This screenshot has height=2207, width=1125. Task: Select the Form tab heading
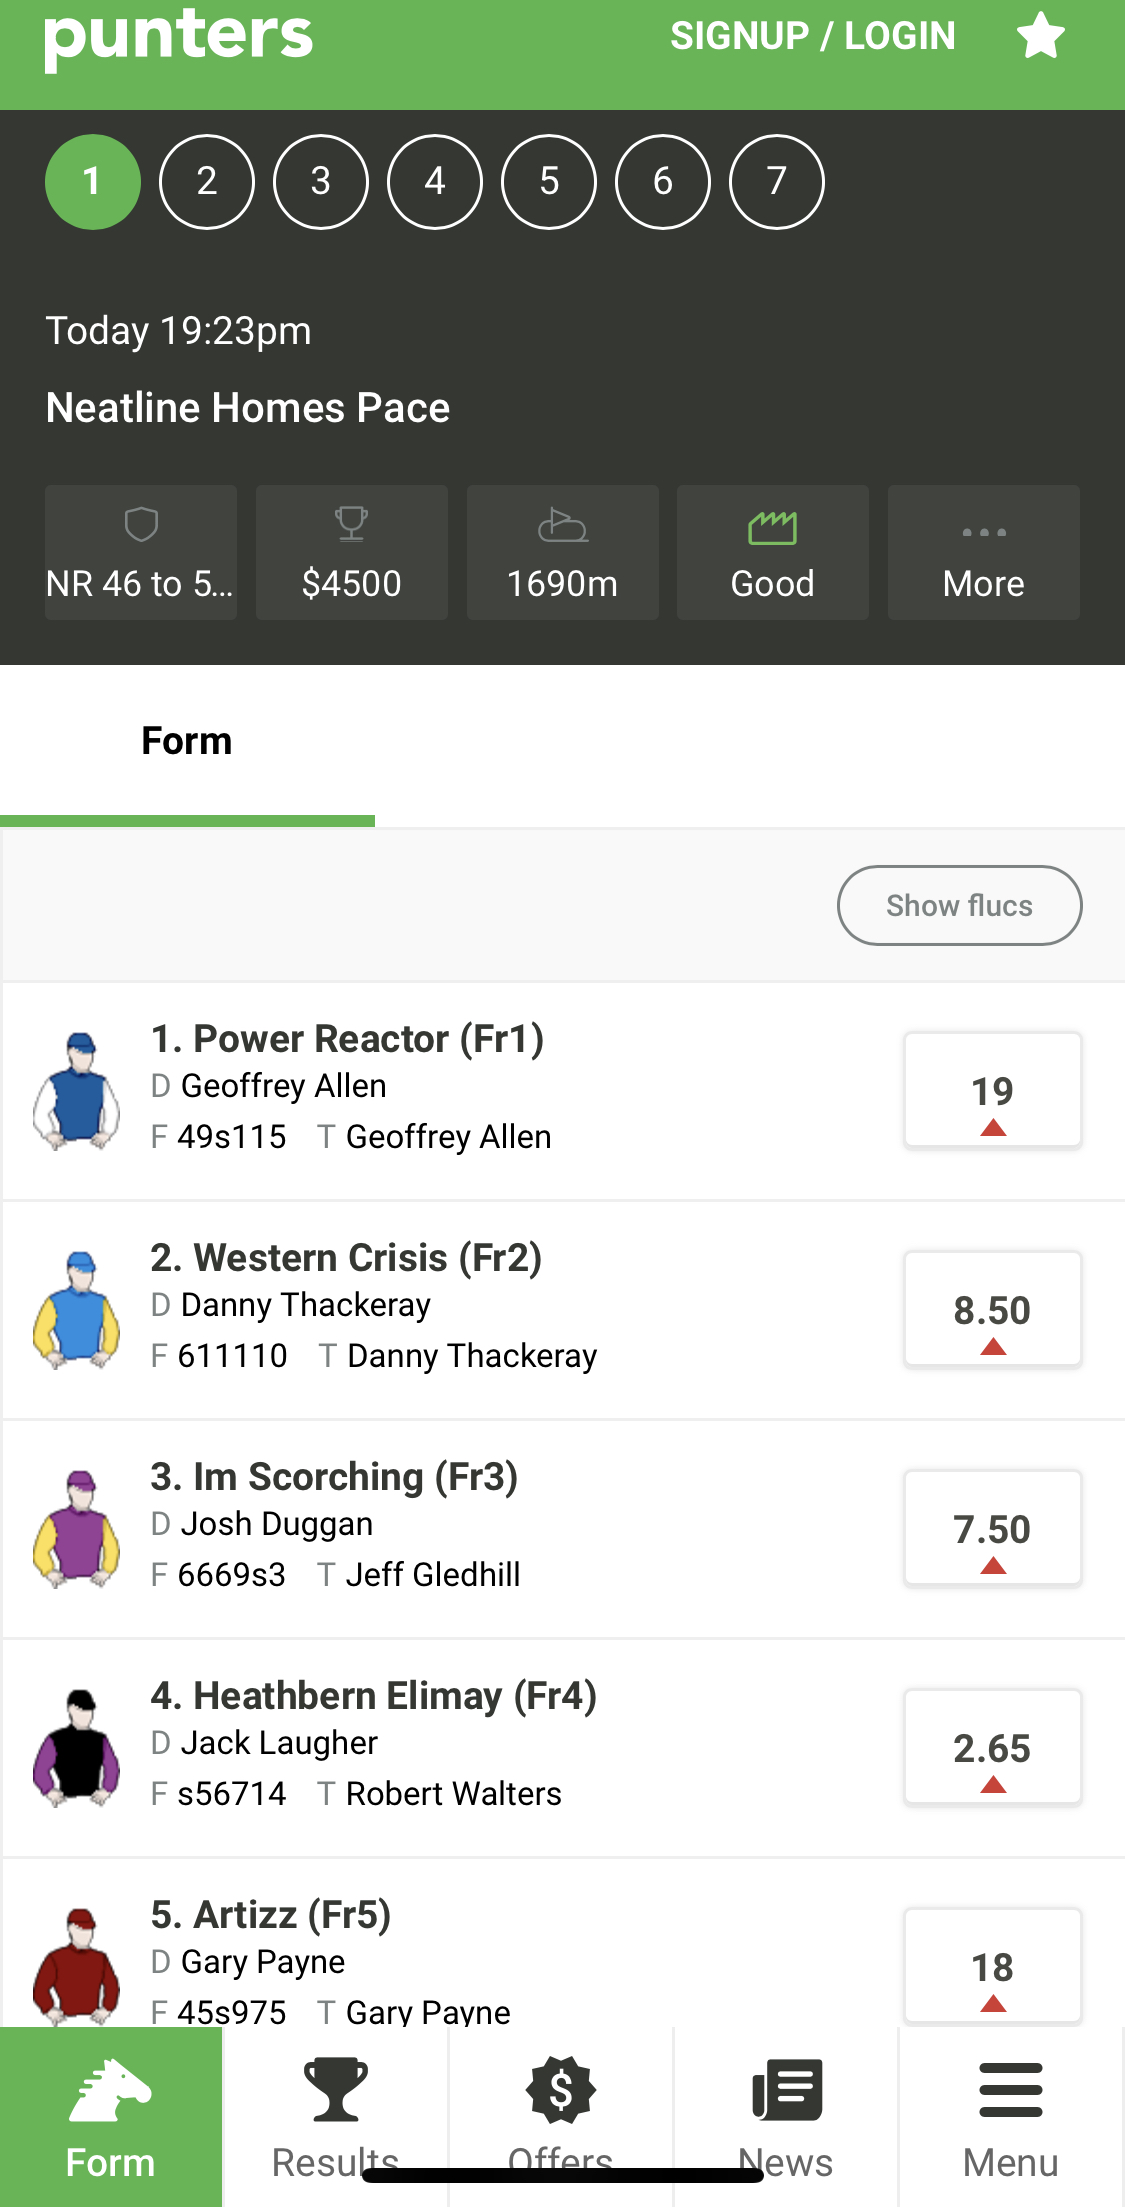187,741
